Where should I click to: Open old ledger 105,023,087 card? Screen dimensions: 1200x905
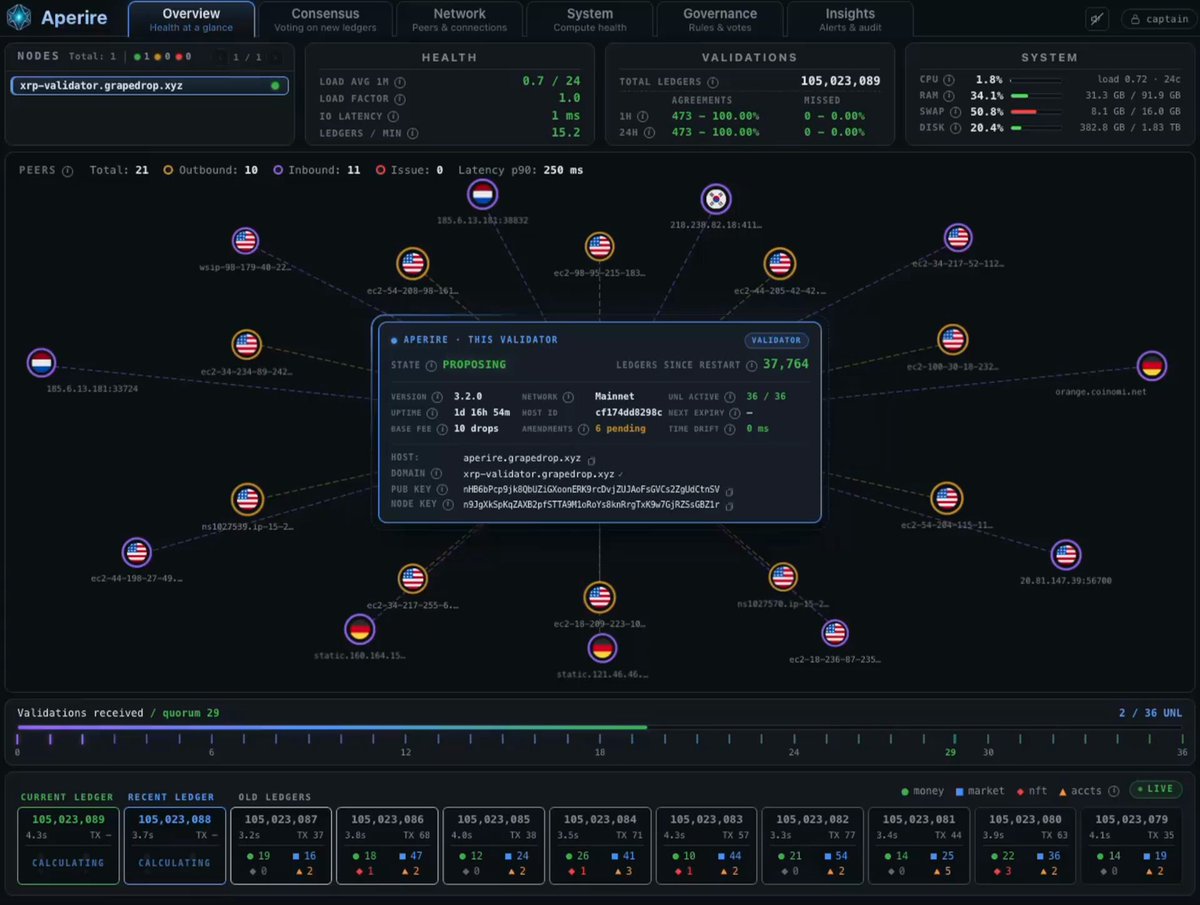click(x=280, y=846)
